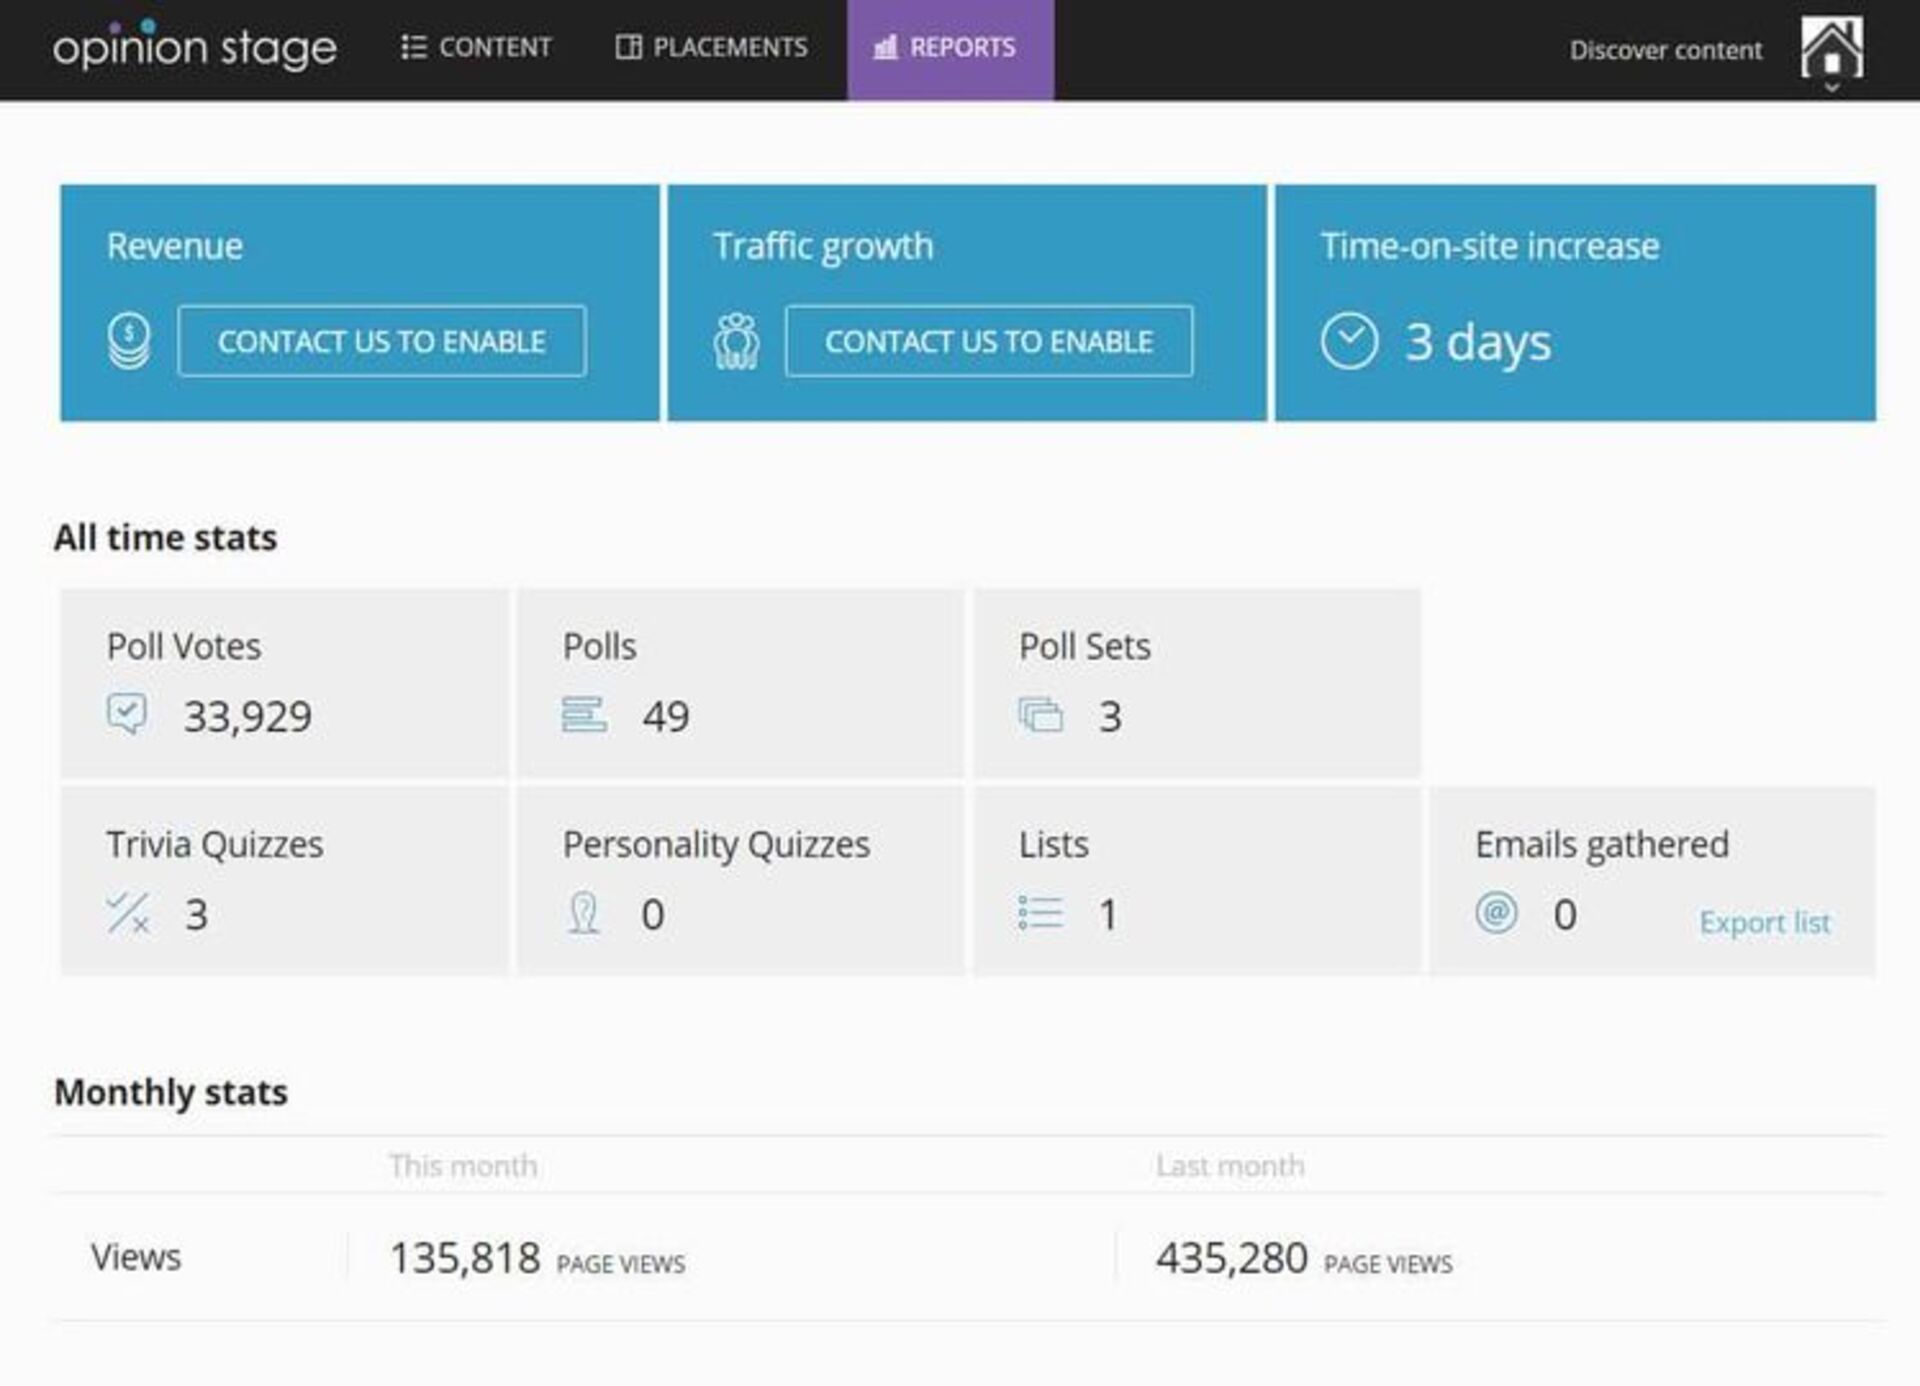Viewport: 1920px width, 1386px height.
Task: Export the gathered emails list
Action: coord(1765,922)
